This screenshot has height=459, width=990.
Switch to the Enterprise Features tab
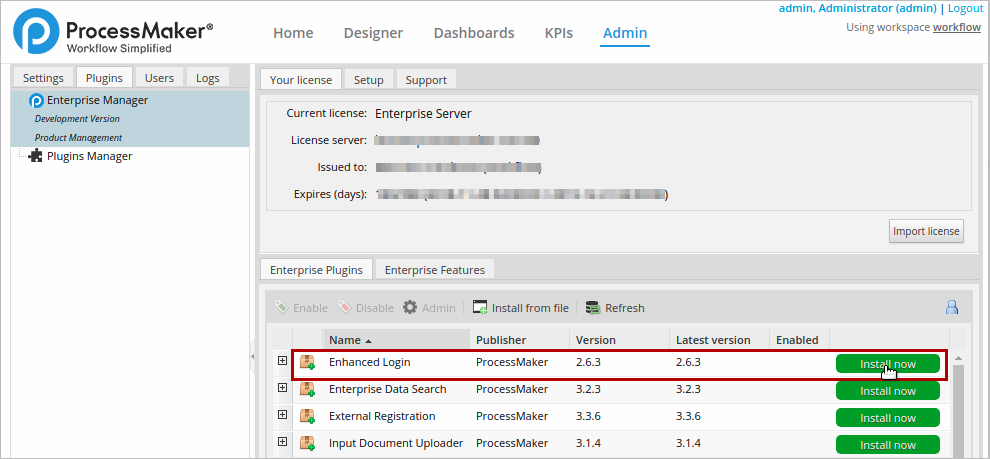[434, 270]
